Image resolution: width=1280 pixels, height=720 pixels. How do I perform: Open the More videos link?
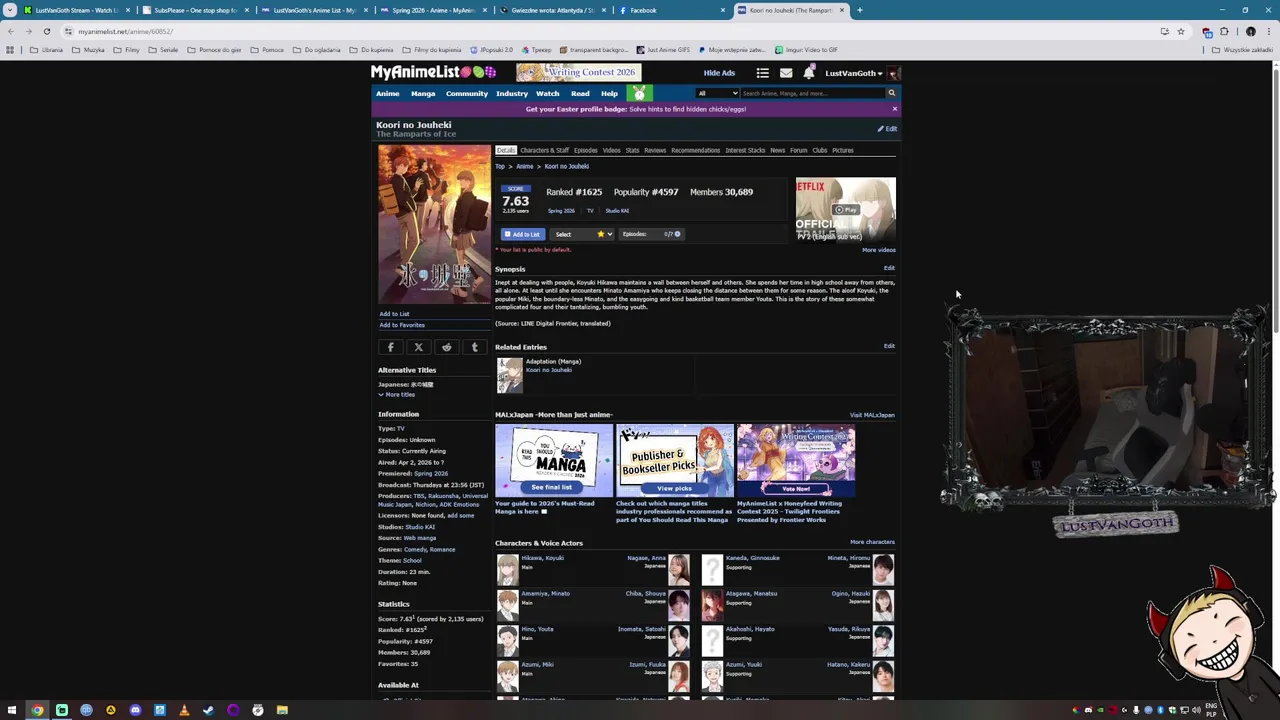(x=879, y=250)
